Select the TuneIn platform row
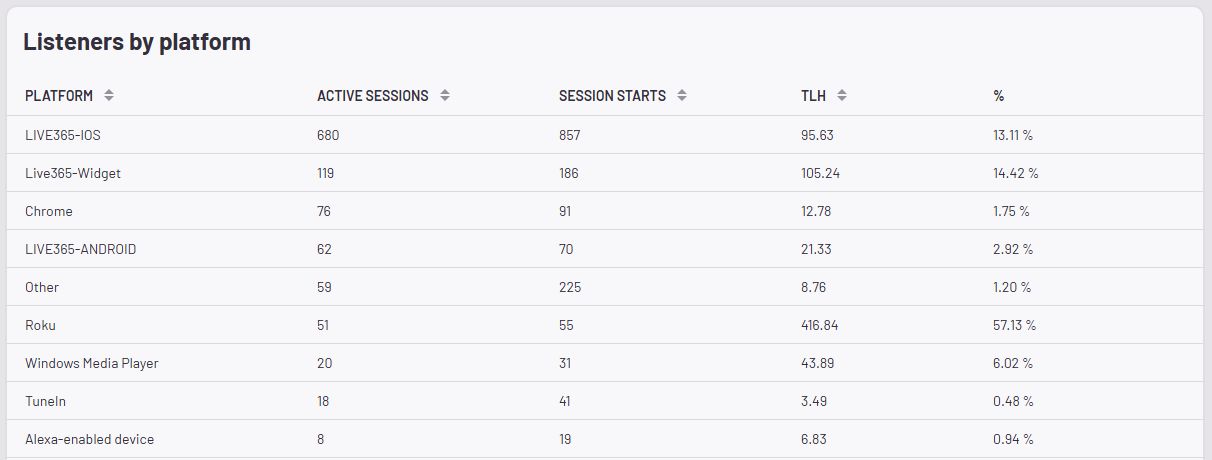Image resolution: width=1212 pixels, height=460 pixels. 46,401
